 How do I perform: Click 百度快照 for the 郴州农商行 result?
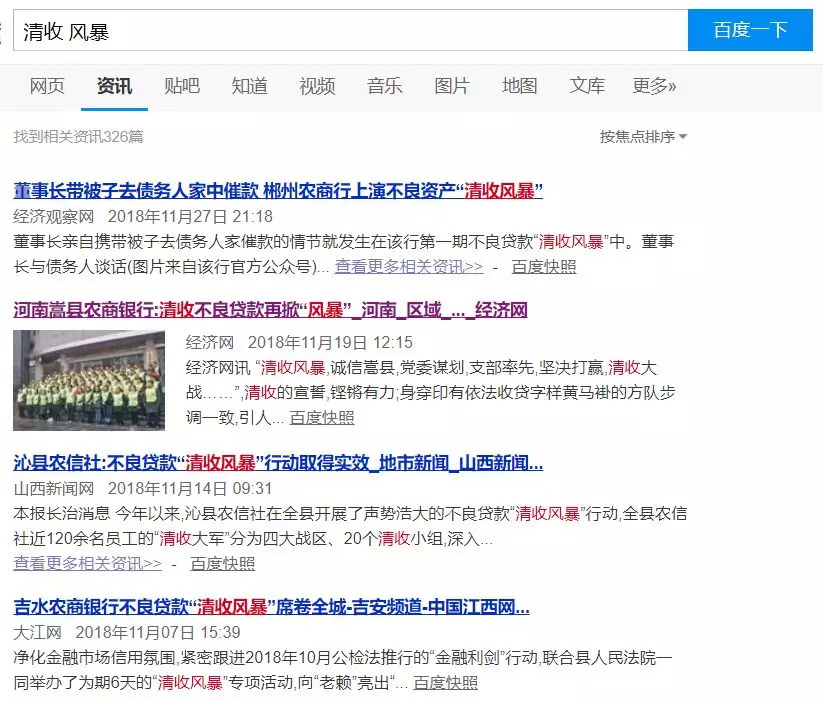tap(544, 267)
